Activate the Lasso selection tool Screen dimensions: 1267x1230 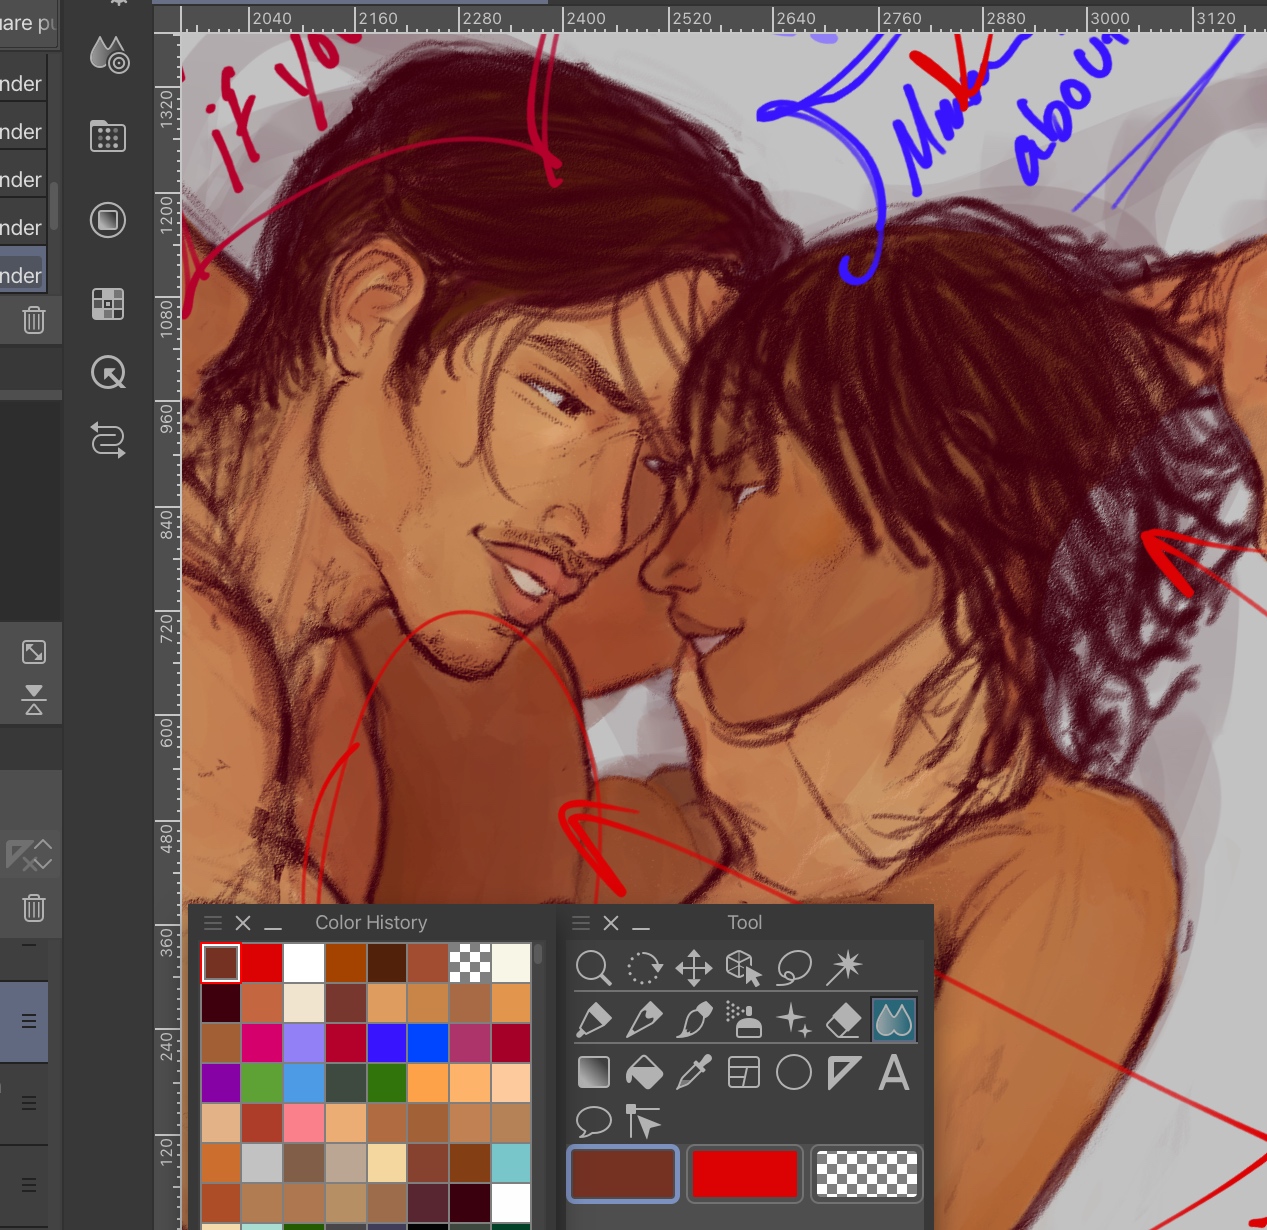[794, 968]
